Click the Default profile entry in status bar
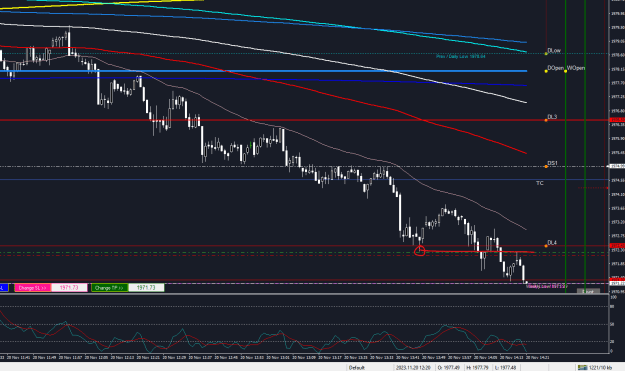 point(357,367)
